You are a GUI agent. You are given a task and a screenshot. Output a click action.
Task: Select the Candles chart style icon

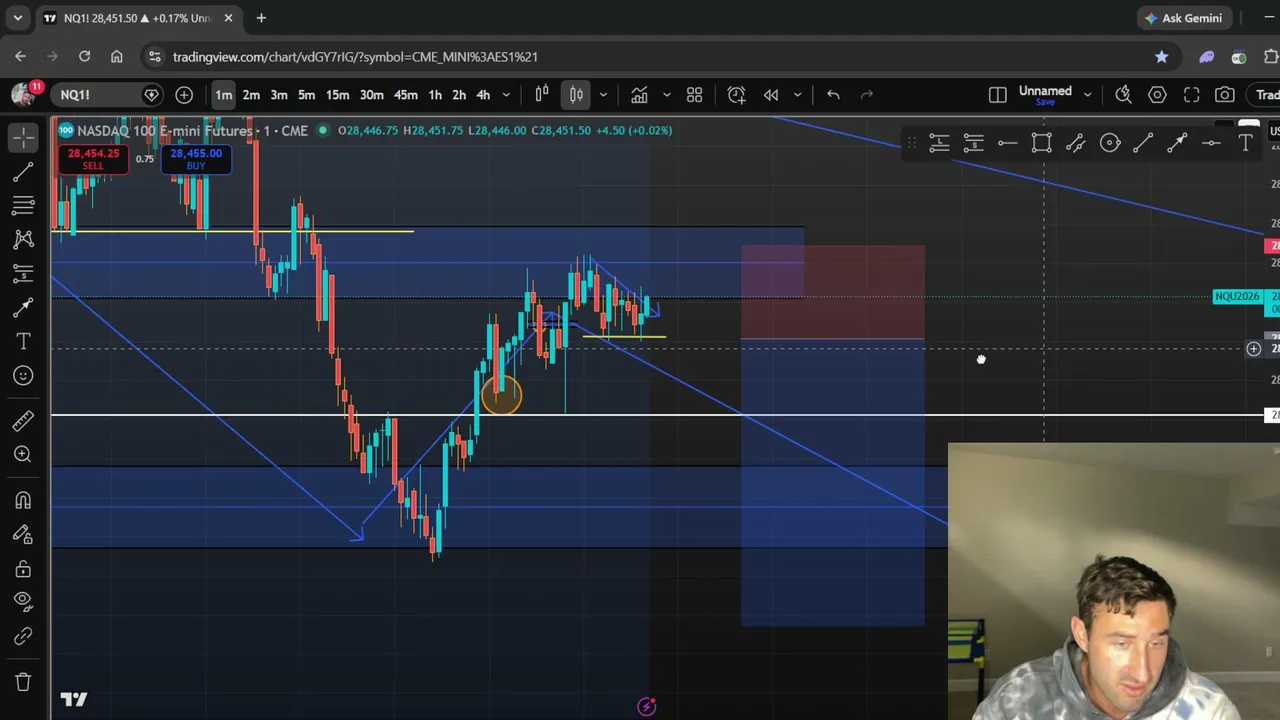pos(576,95)
